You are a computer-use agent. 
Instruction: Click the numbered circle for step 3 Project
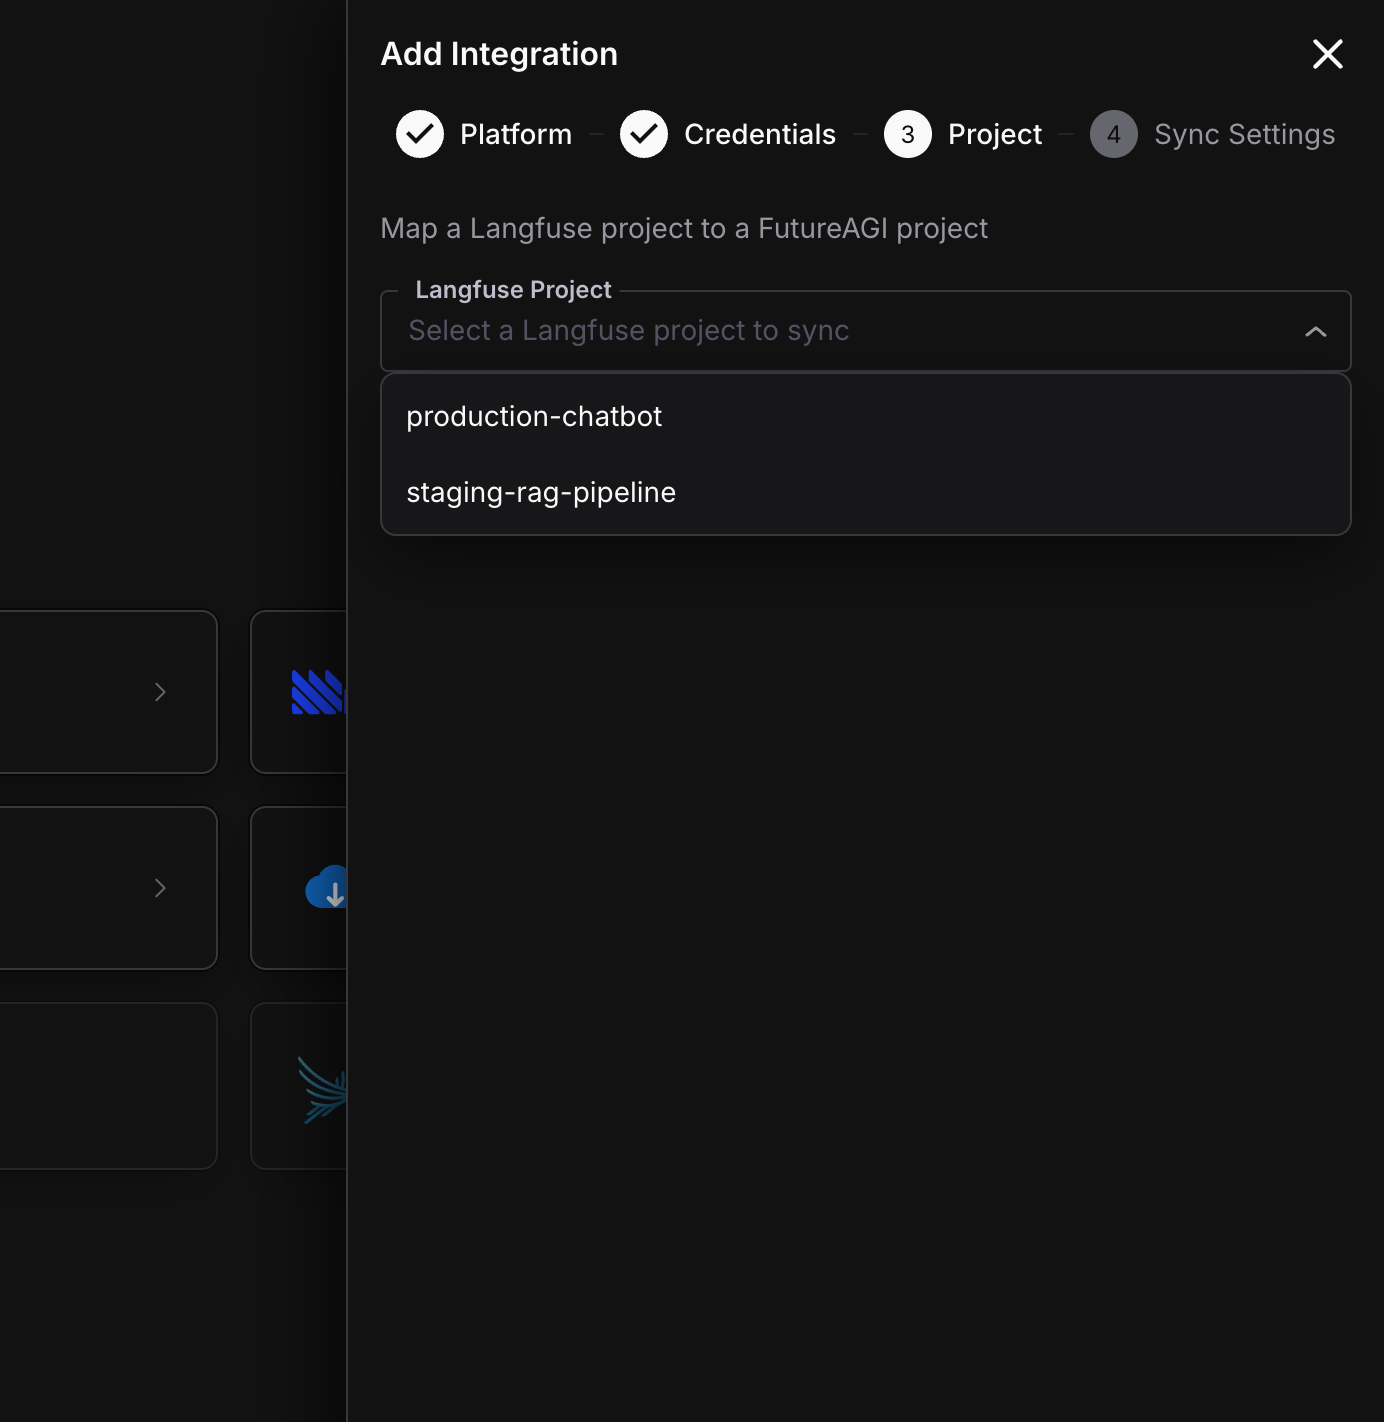908,133
